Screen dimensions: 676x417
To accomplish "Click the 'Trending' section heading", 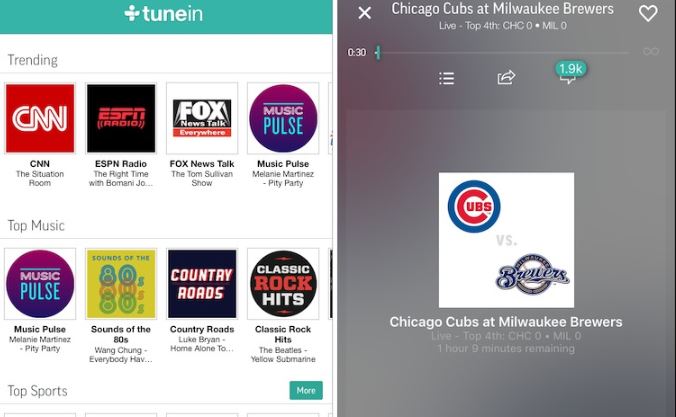I will pos(33,60).
